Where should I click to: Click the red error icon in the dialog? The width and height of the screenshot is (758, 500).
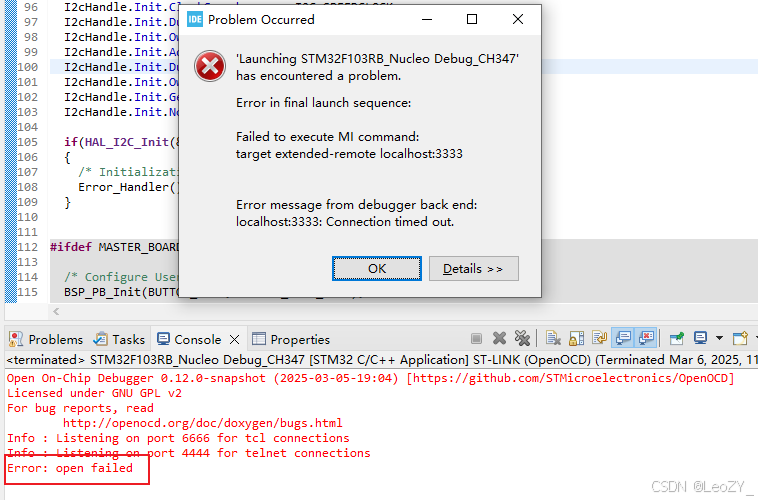point(210,66)
